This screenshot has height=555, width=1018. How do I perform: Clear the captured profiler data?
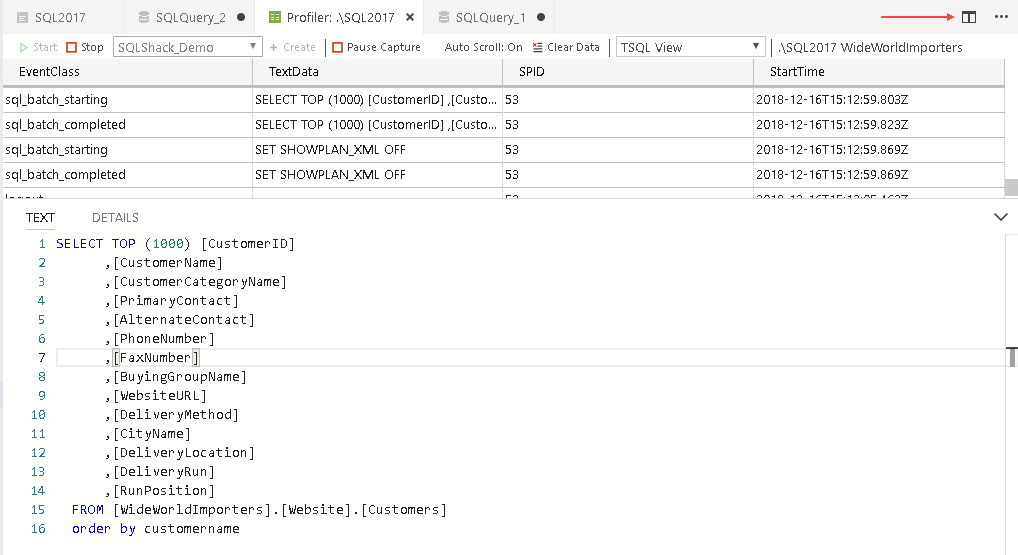[566, 47]
